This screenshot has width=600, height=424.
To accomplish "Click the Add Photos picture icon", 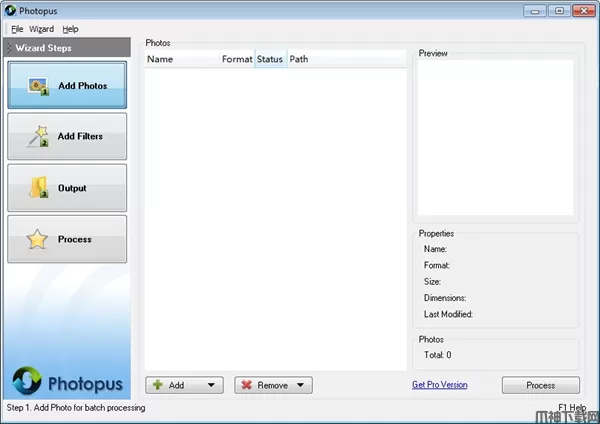I will pyautogui.click(x=38, y=86).
